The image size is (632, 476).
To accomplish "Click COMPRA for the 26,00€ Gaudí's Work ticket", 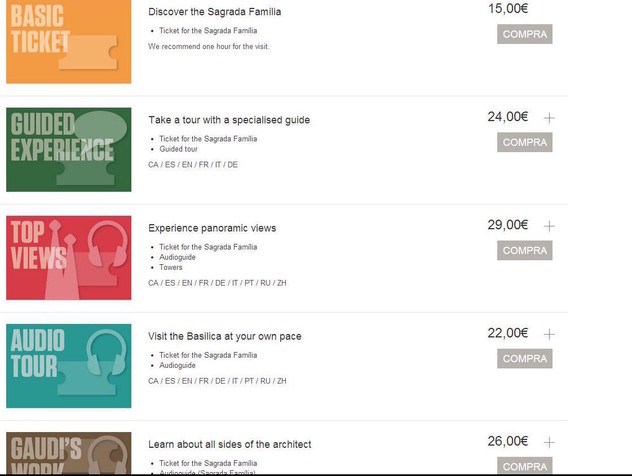I will click(x=524, y=466).
